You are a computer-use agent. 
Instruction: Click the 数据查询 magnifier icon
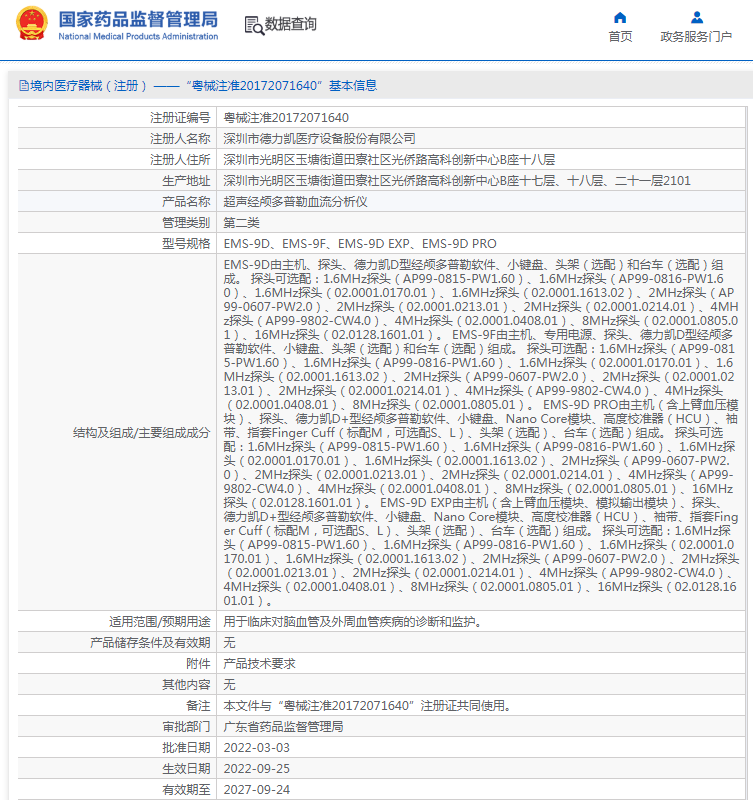click(254, 25)
